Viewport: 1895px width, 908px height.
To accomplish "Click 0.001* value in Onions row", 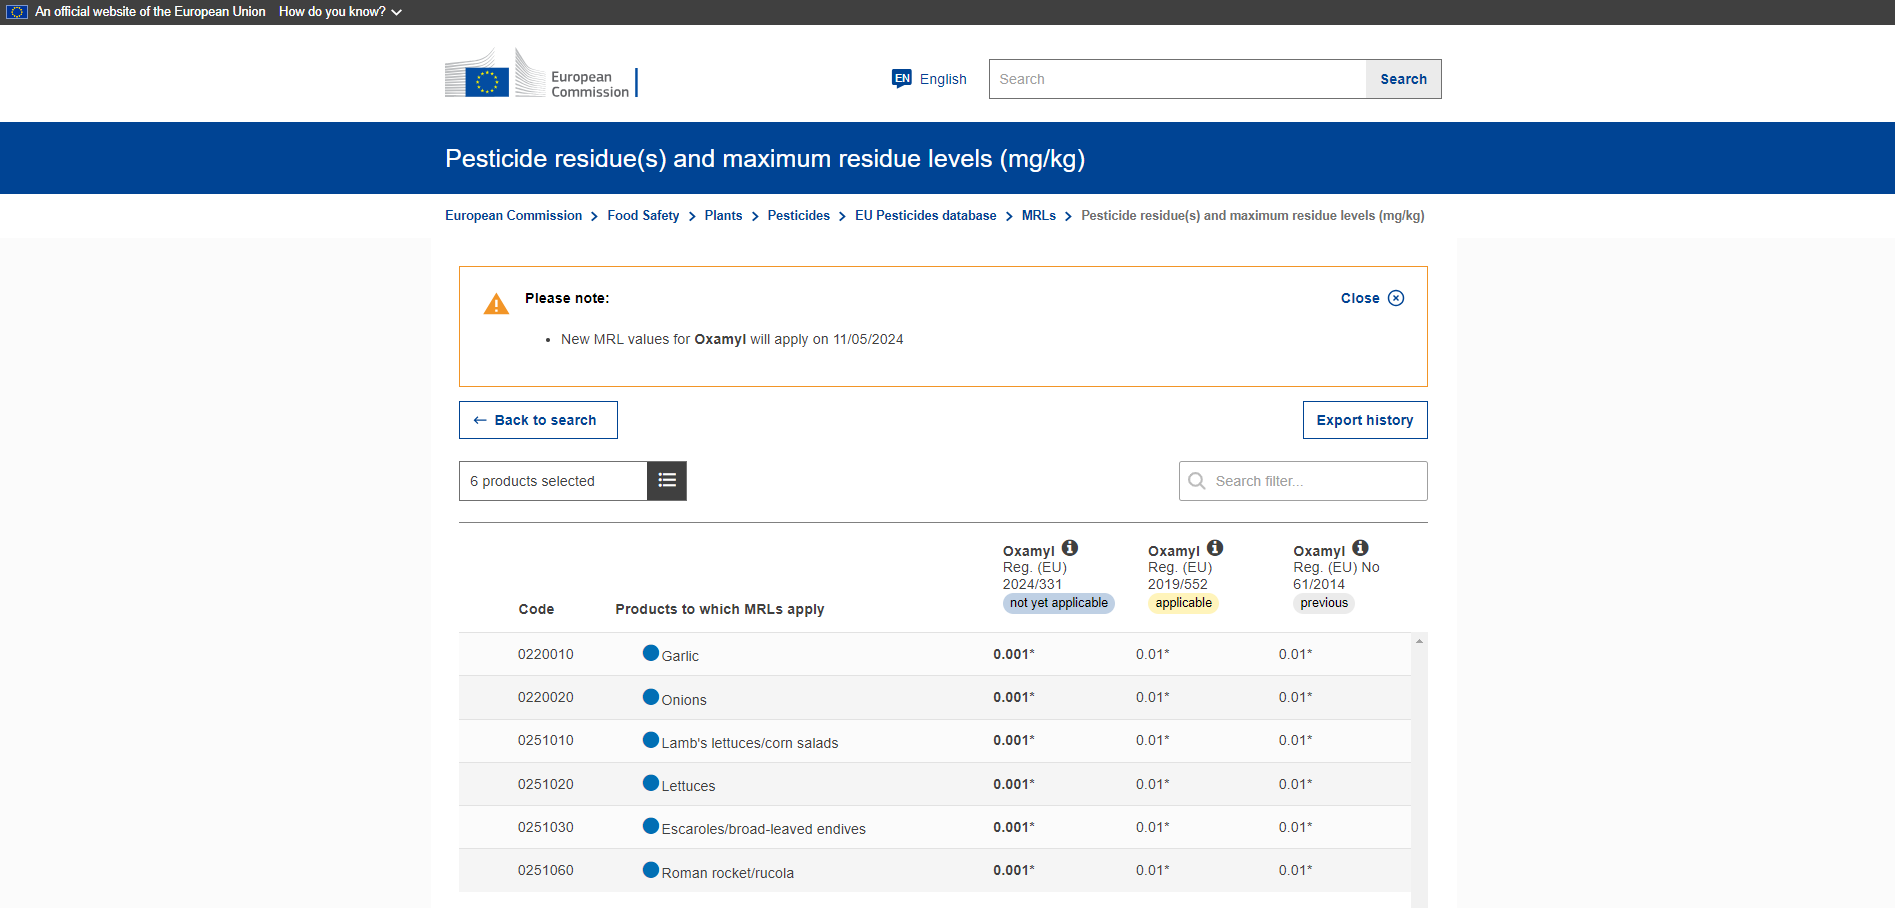I will (1014, 697).
